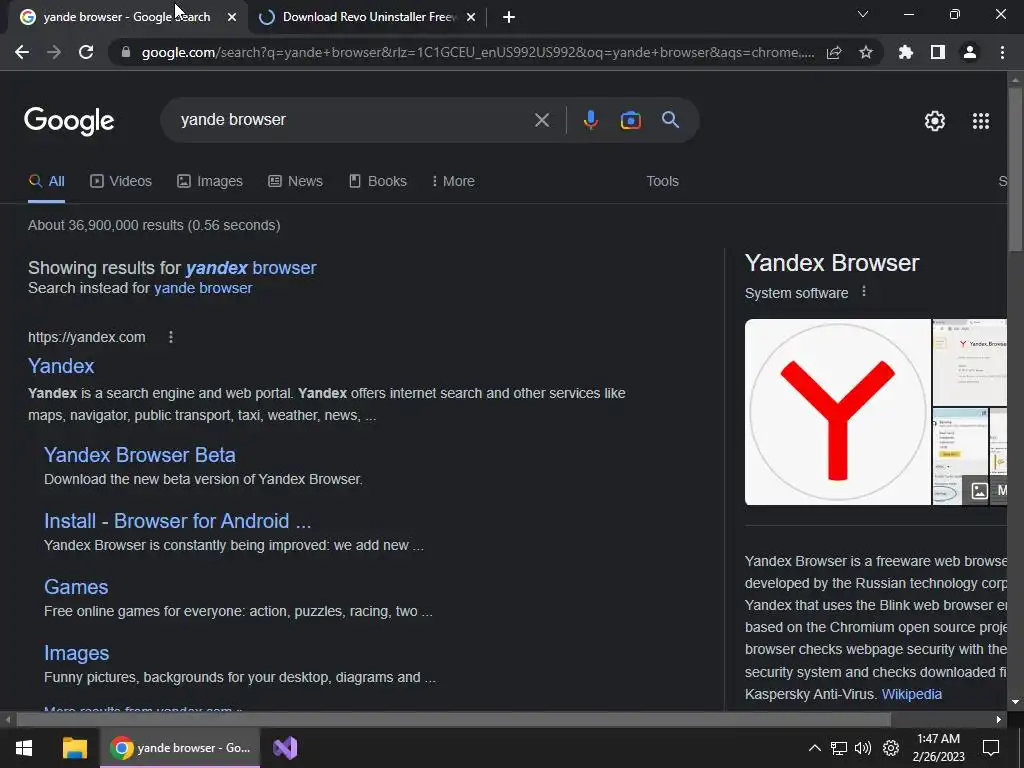Clear the search box with the X

tap(541, 120)
